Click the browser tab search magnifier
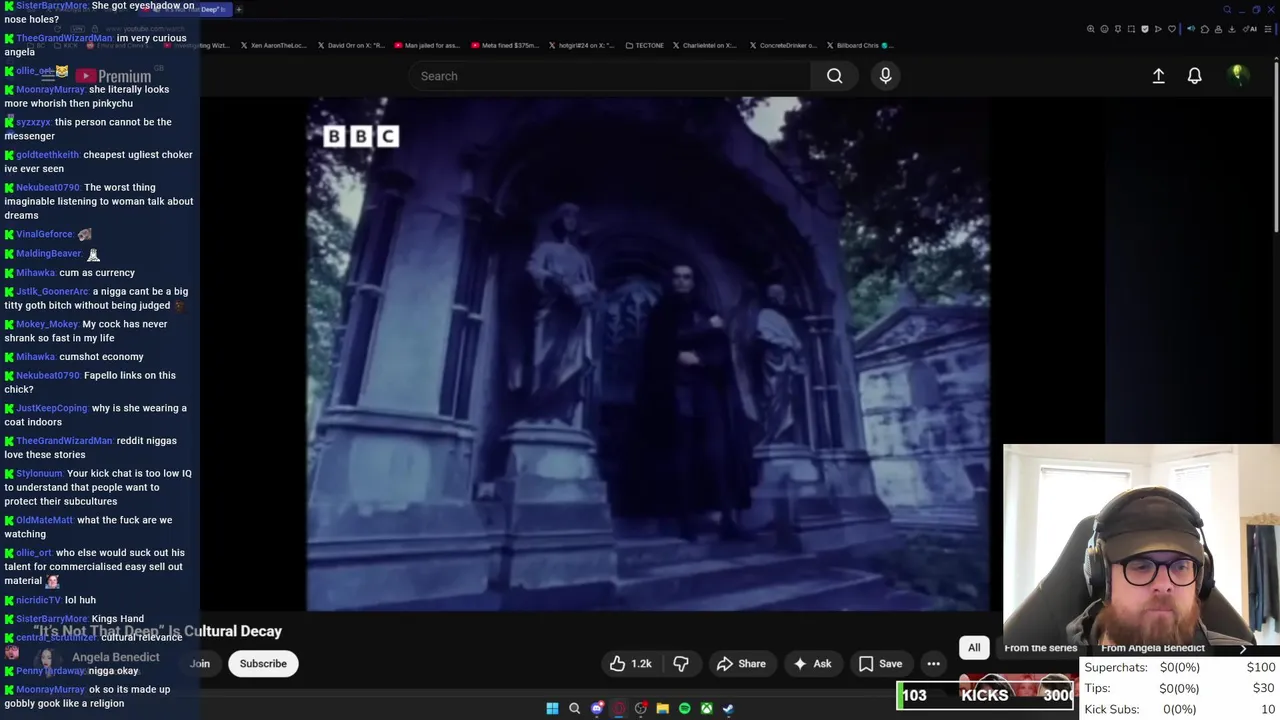 pos(1228,10)
